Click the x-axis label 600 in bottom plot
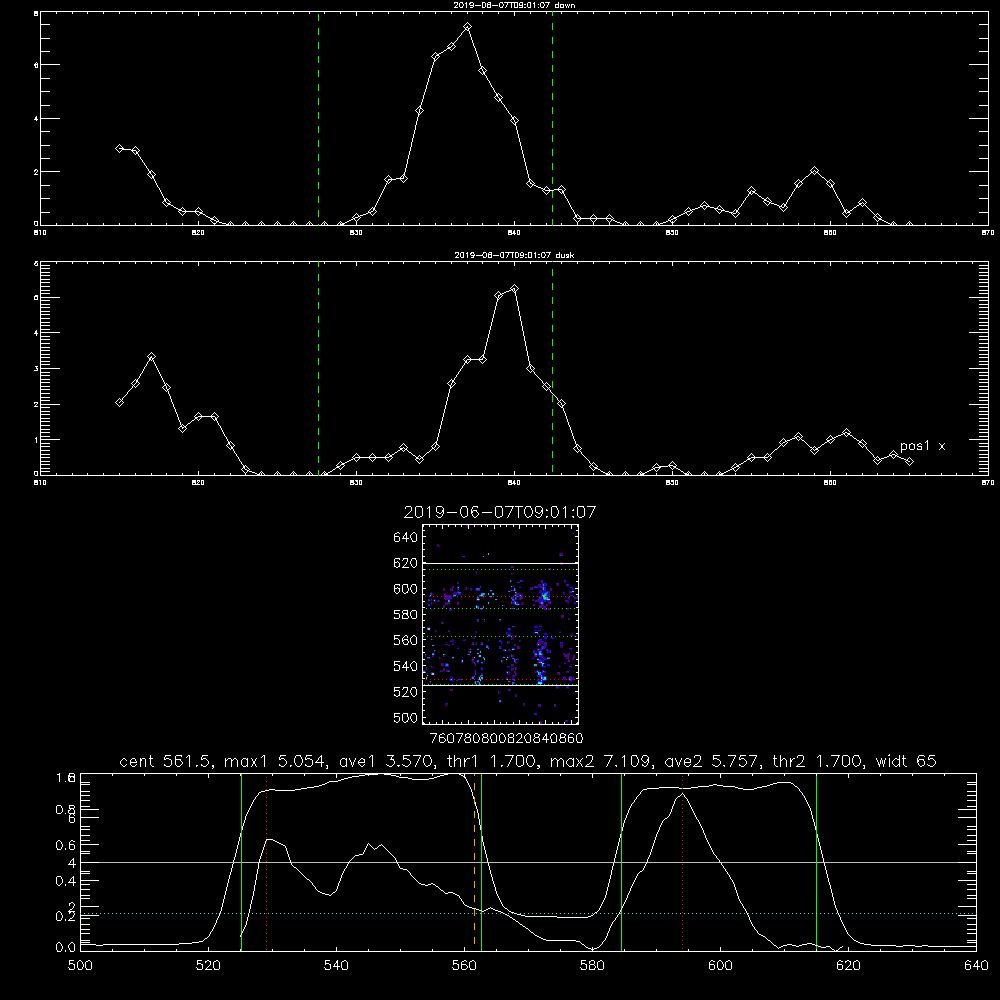The image size is (1000, 1000). click(x=720, y=966)
